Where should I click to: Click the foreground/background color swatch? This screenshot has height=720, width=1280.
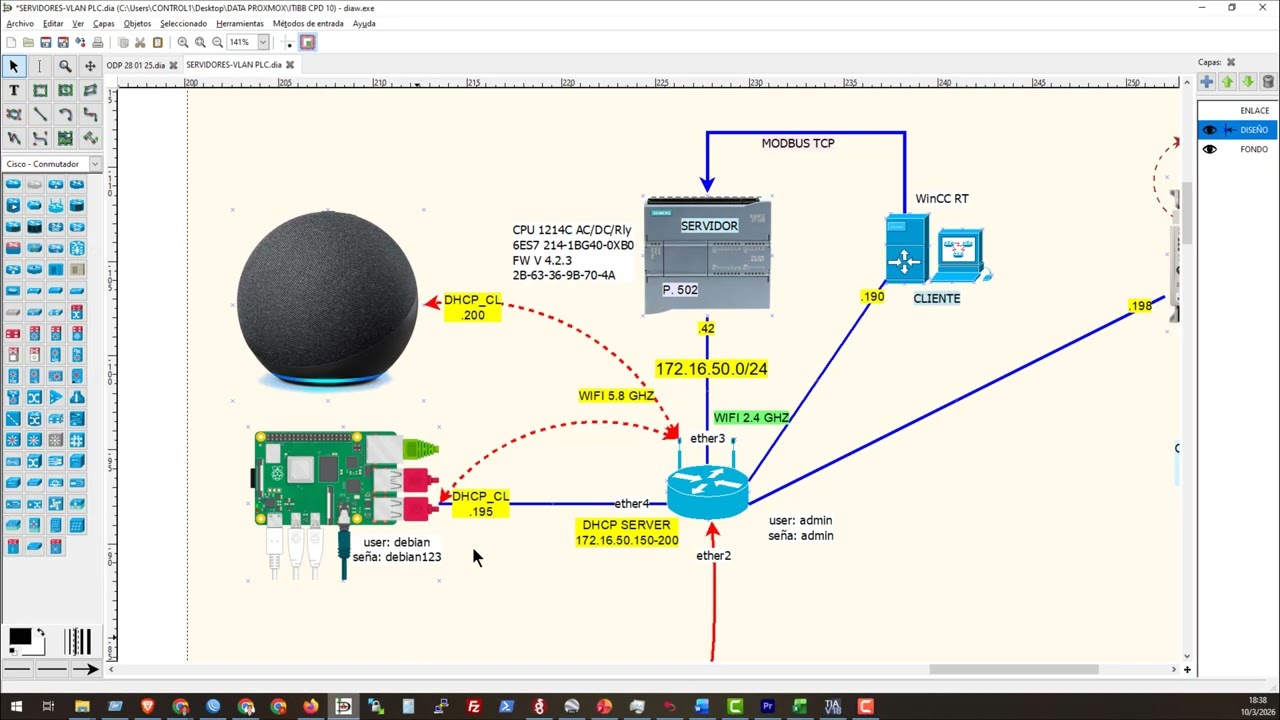pyautogui.click(x=25, y=640)
